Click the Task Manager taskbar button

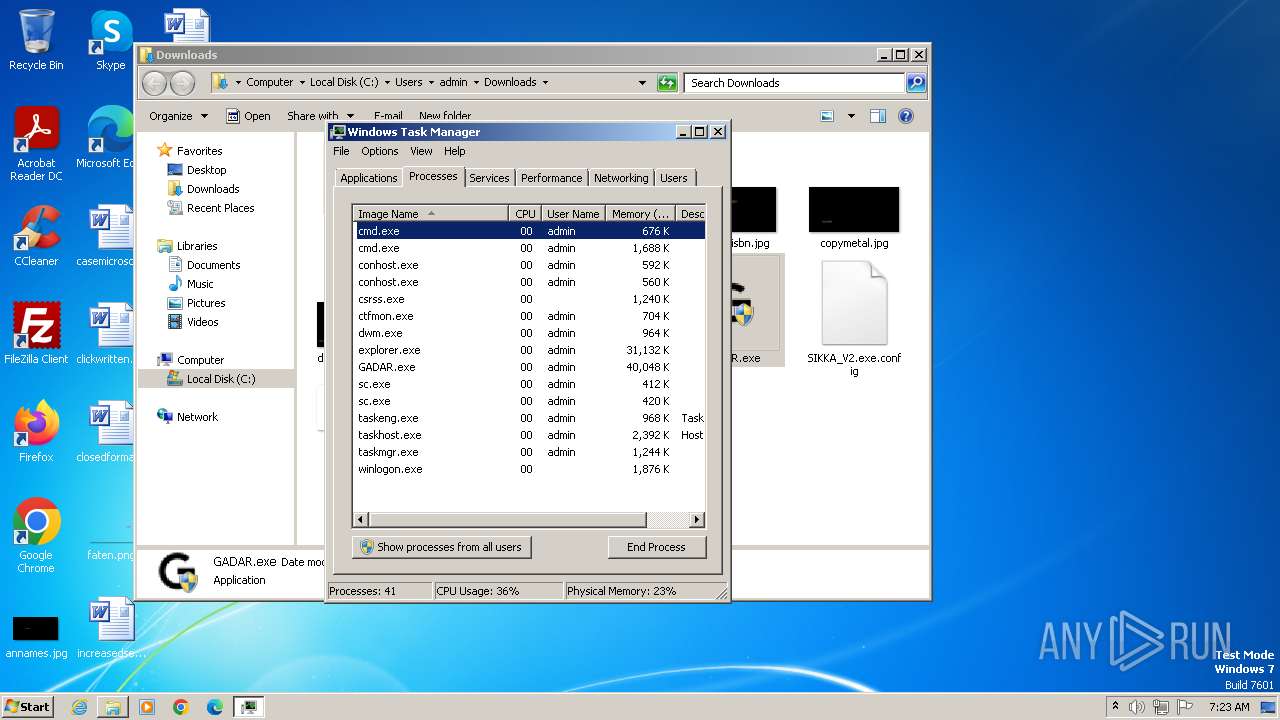point(249,707)
